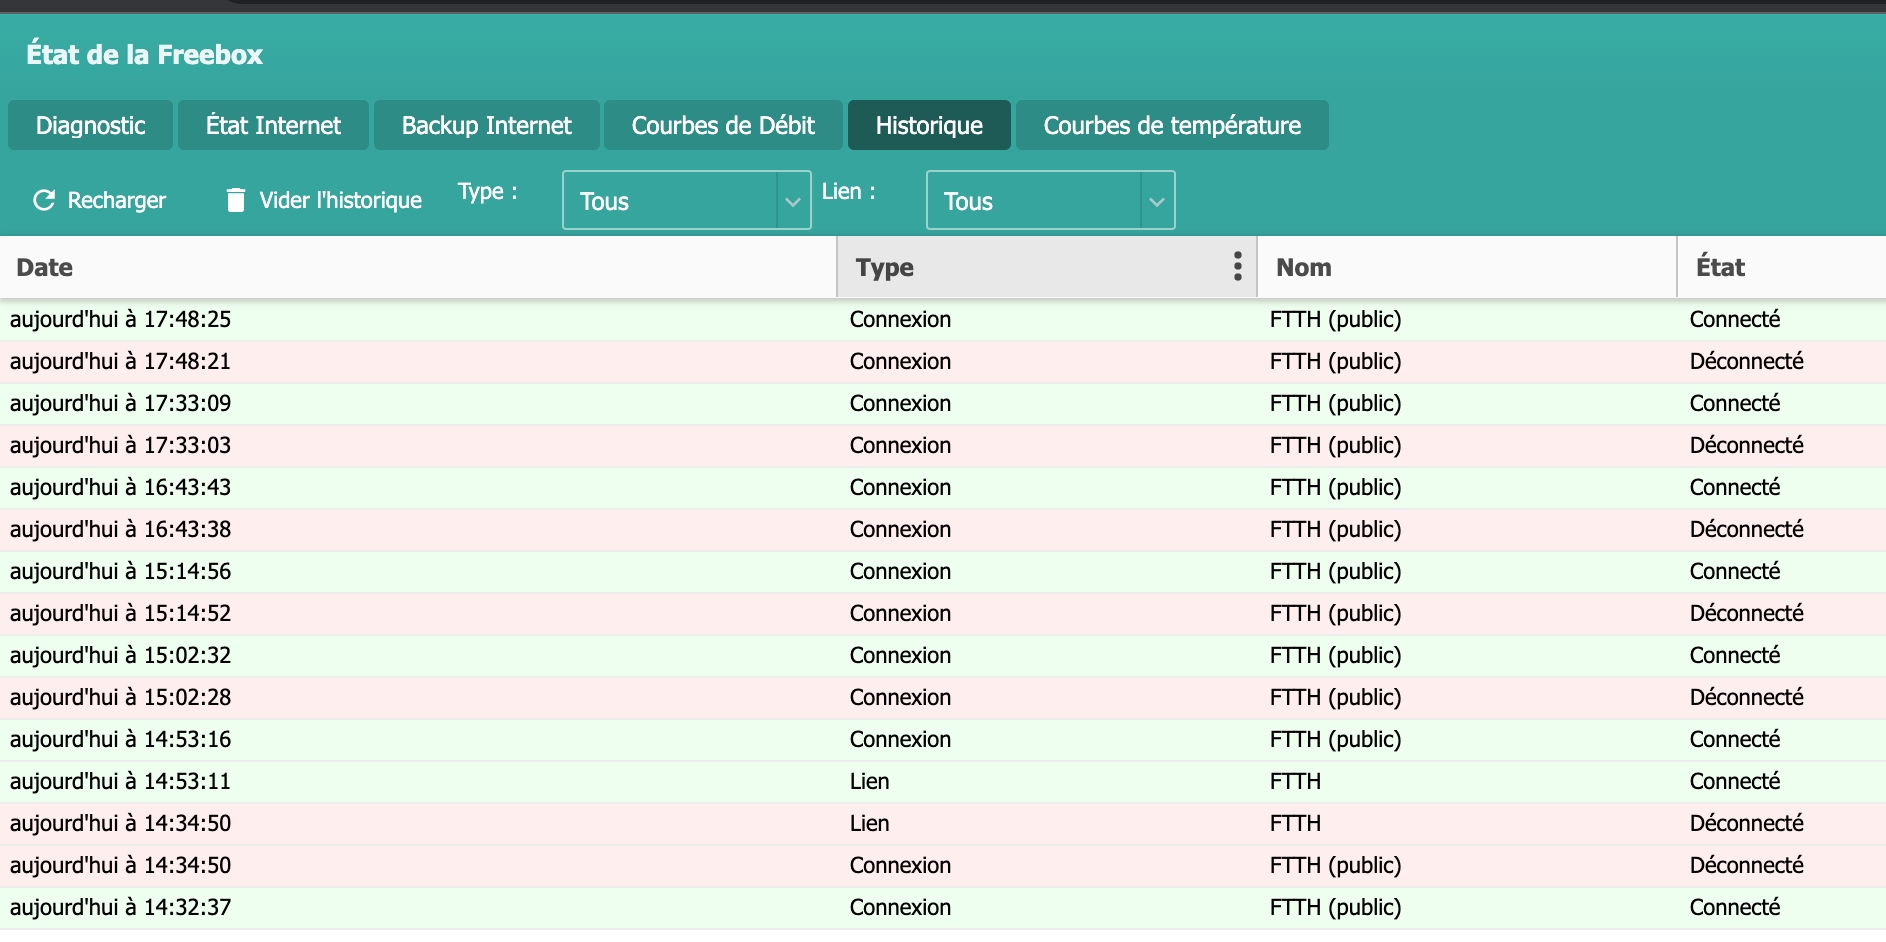
Task: Switch to the Diagnostic tab
Action: click(x=91, y=126)
